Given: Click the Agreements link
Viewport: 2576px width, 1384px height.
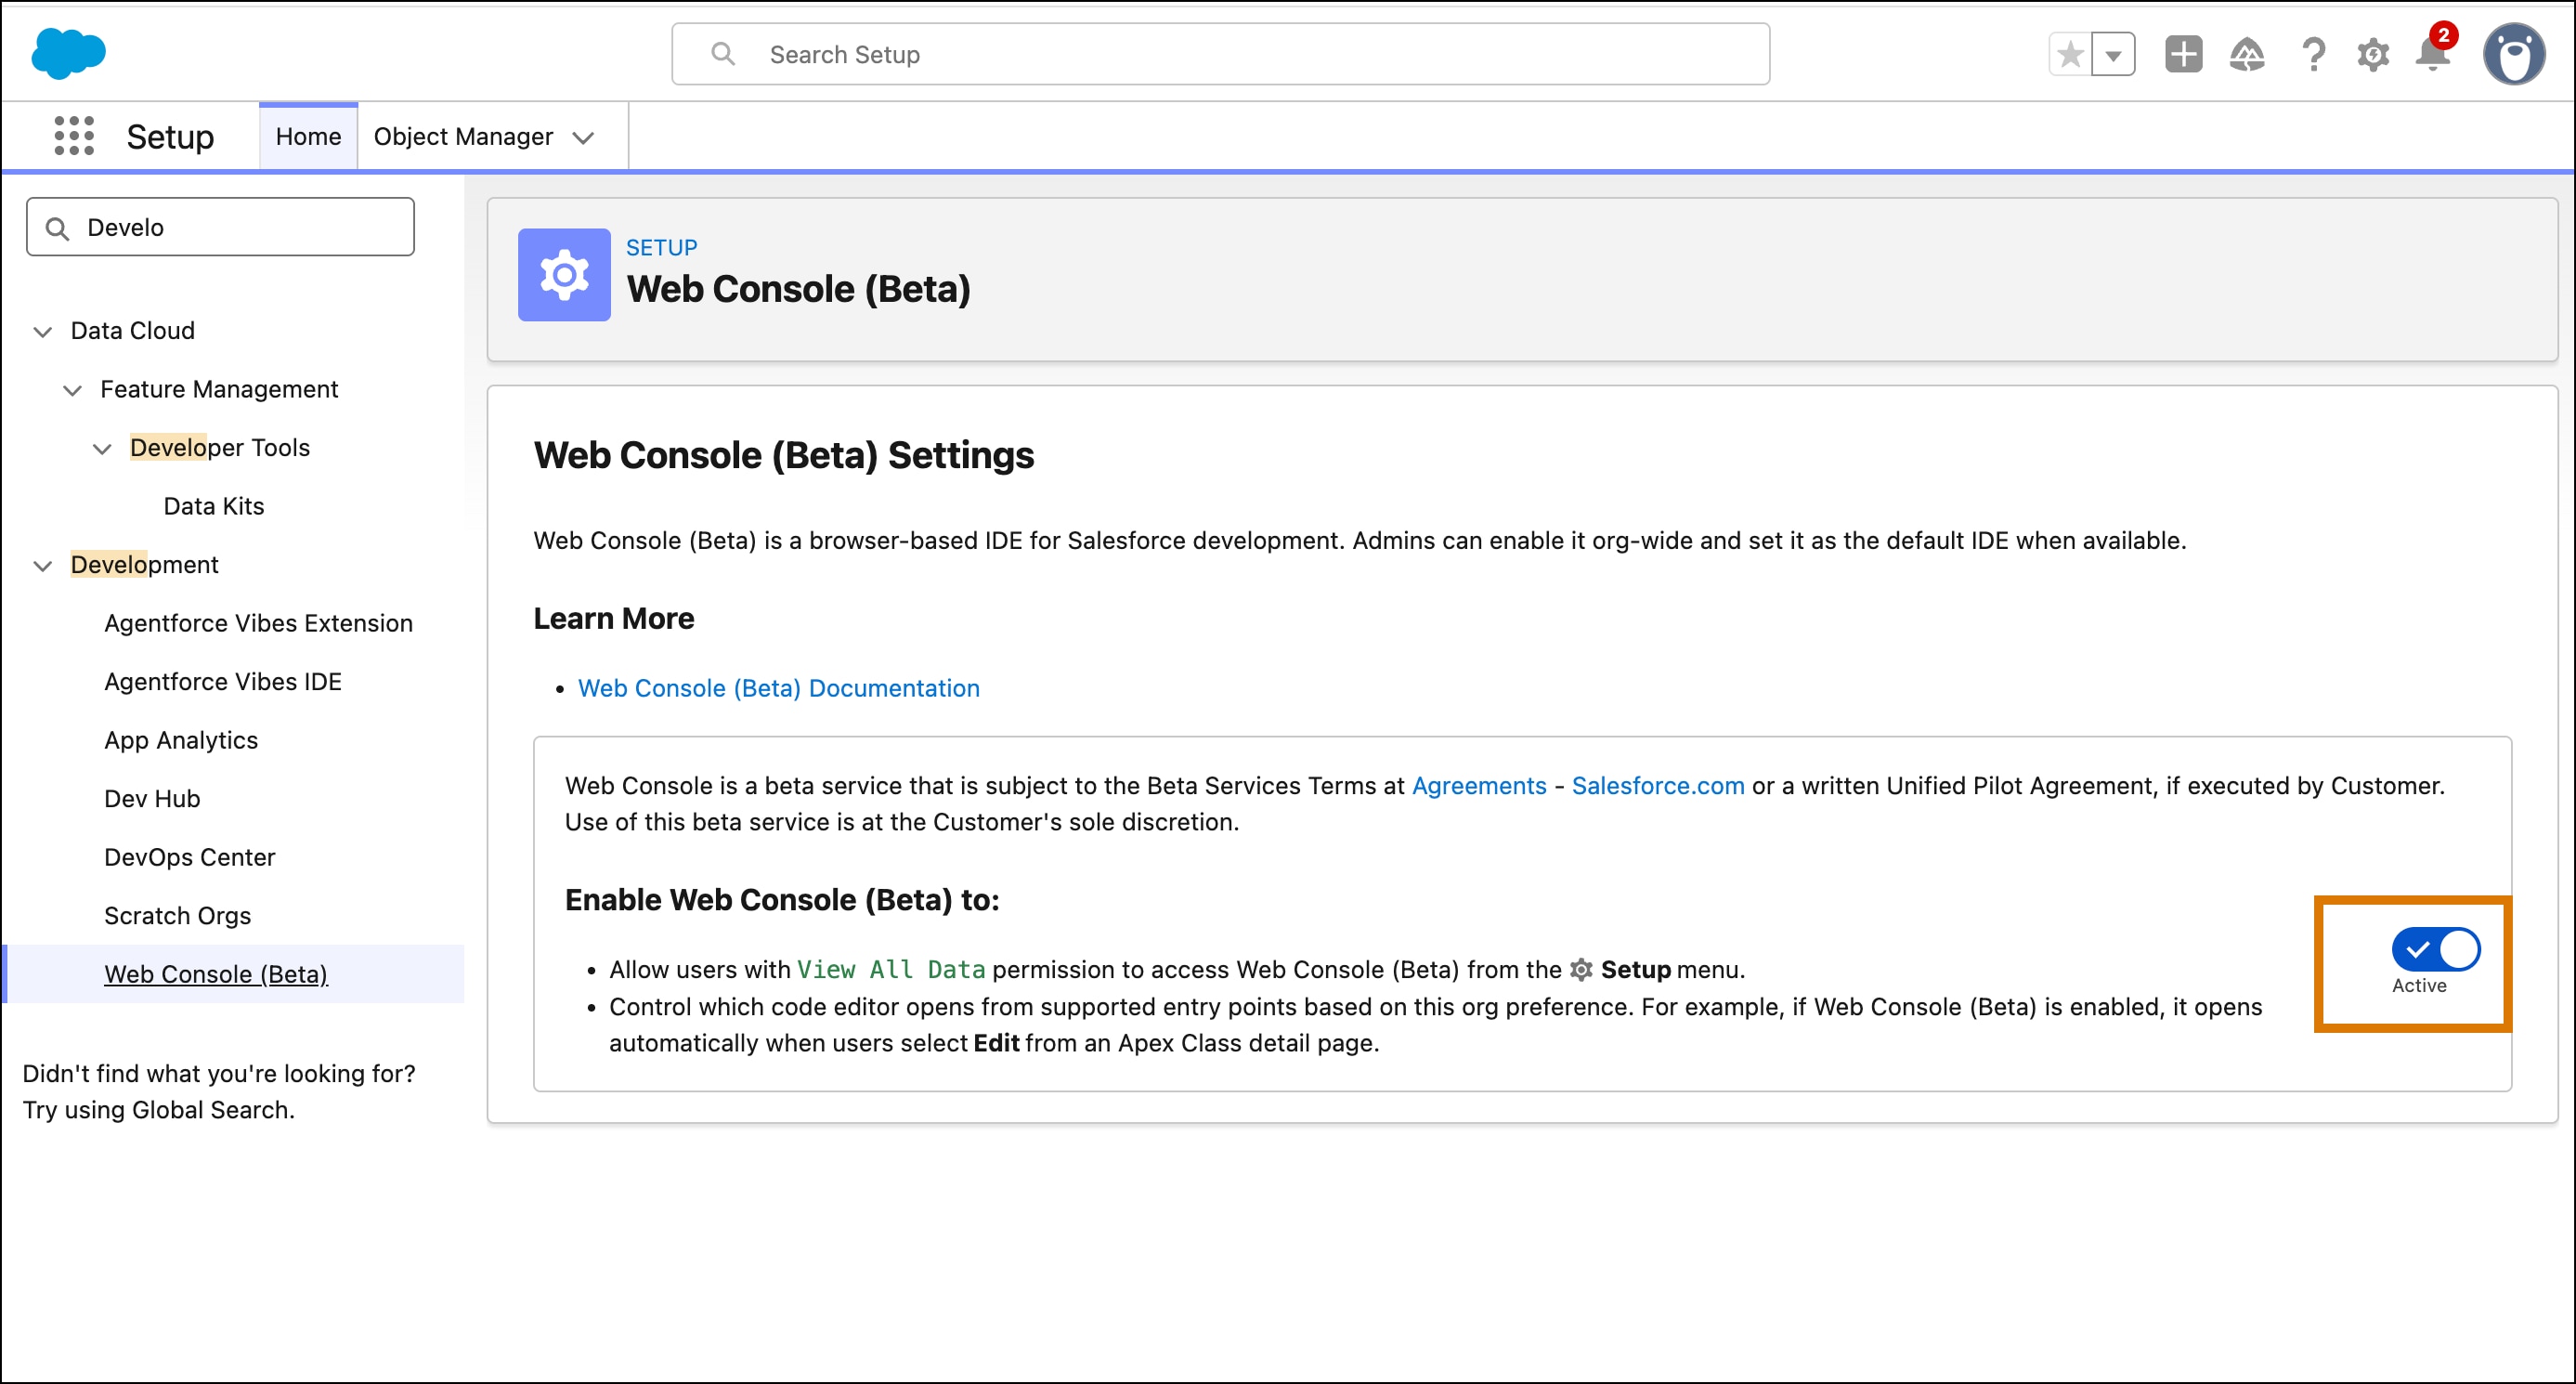Looking at the screenshot, I should [x=1478, y=786].
